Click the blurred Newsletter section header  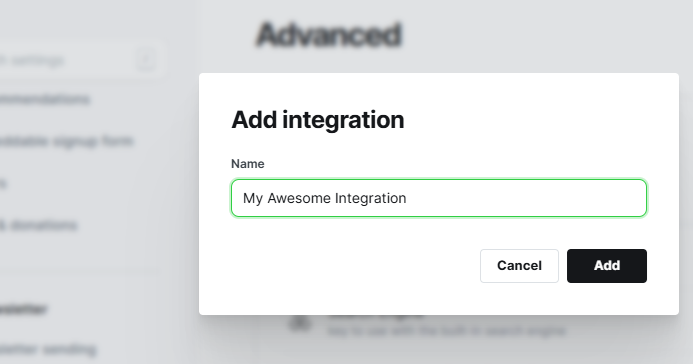23,309
